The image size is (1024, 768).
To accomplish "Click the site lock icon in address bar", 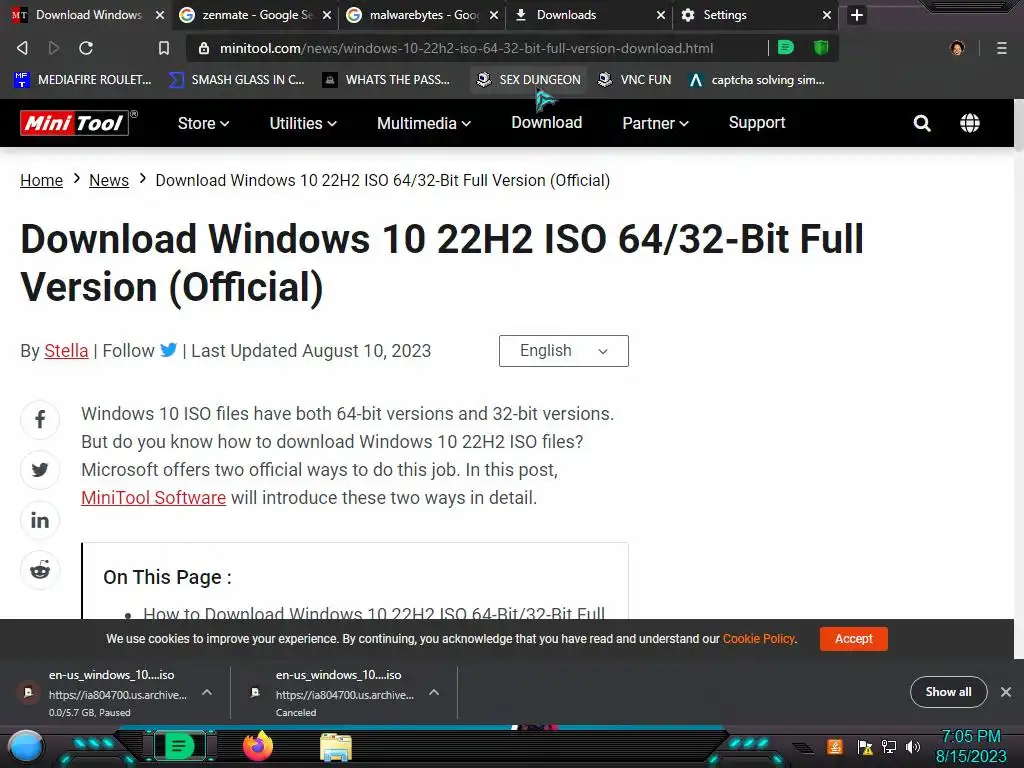I will [204, 48].
